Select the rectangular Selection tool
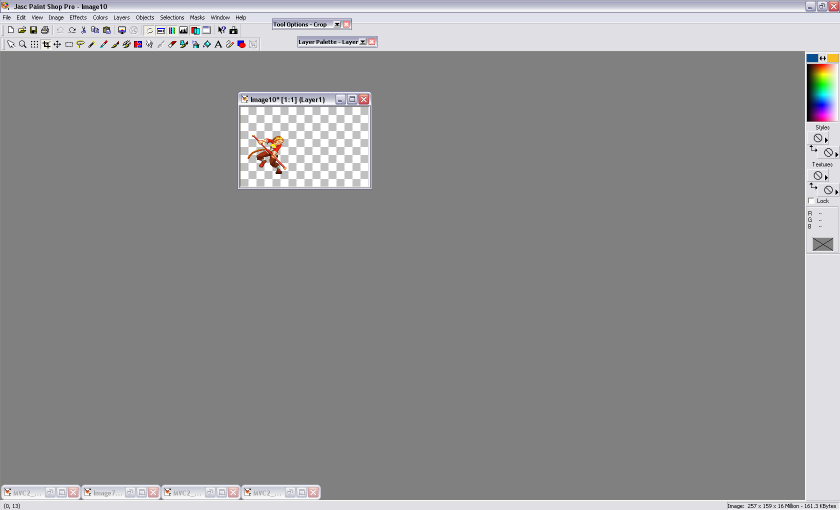 pos(69,44)
